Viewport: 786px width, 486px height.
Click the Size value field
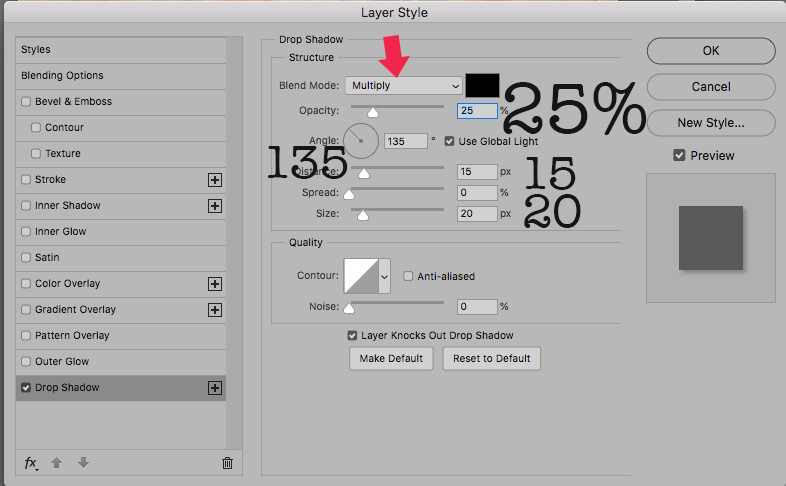pos(477,214)
